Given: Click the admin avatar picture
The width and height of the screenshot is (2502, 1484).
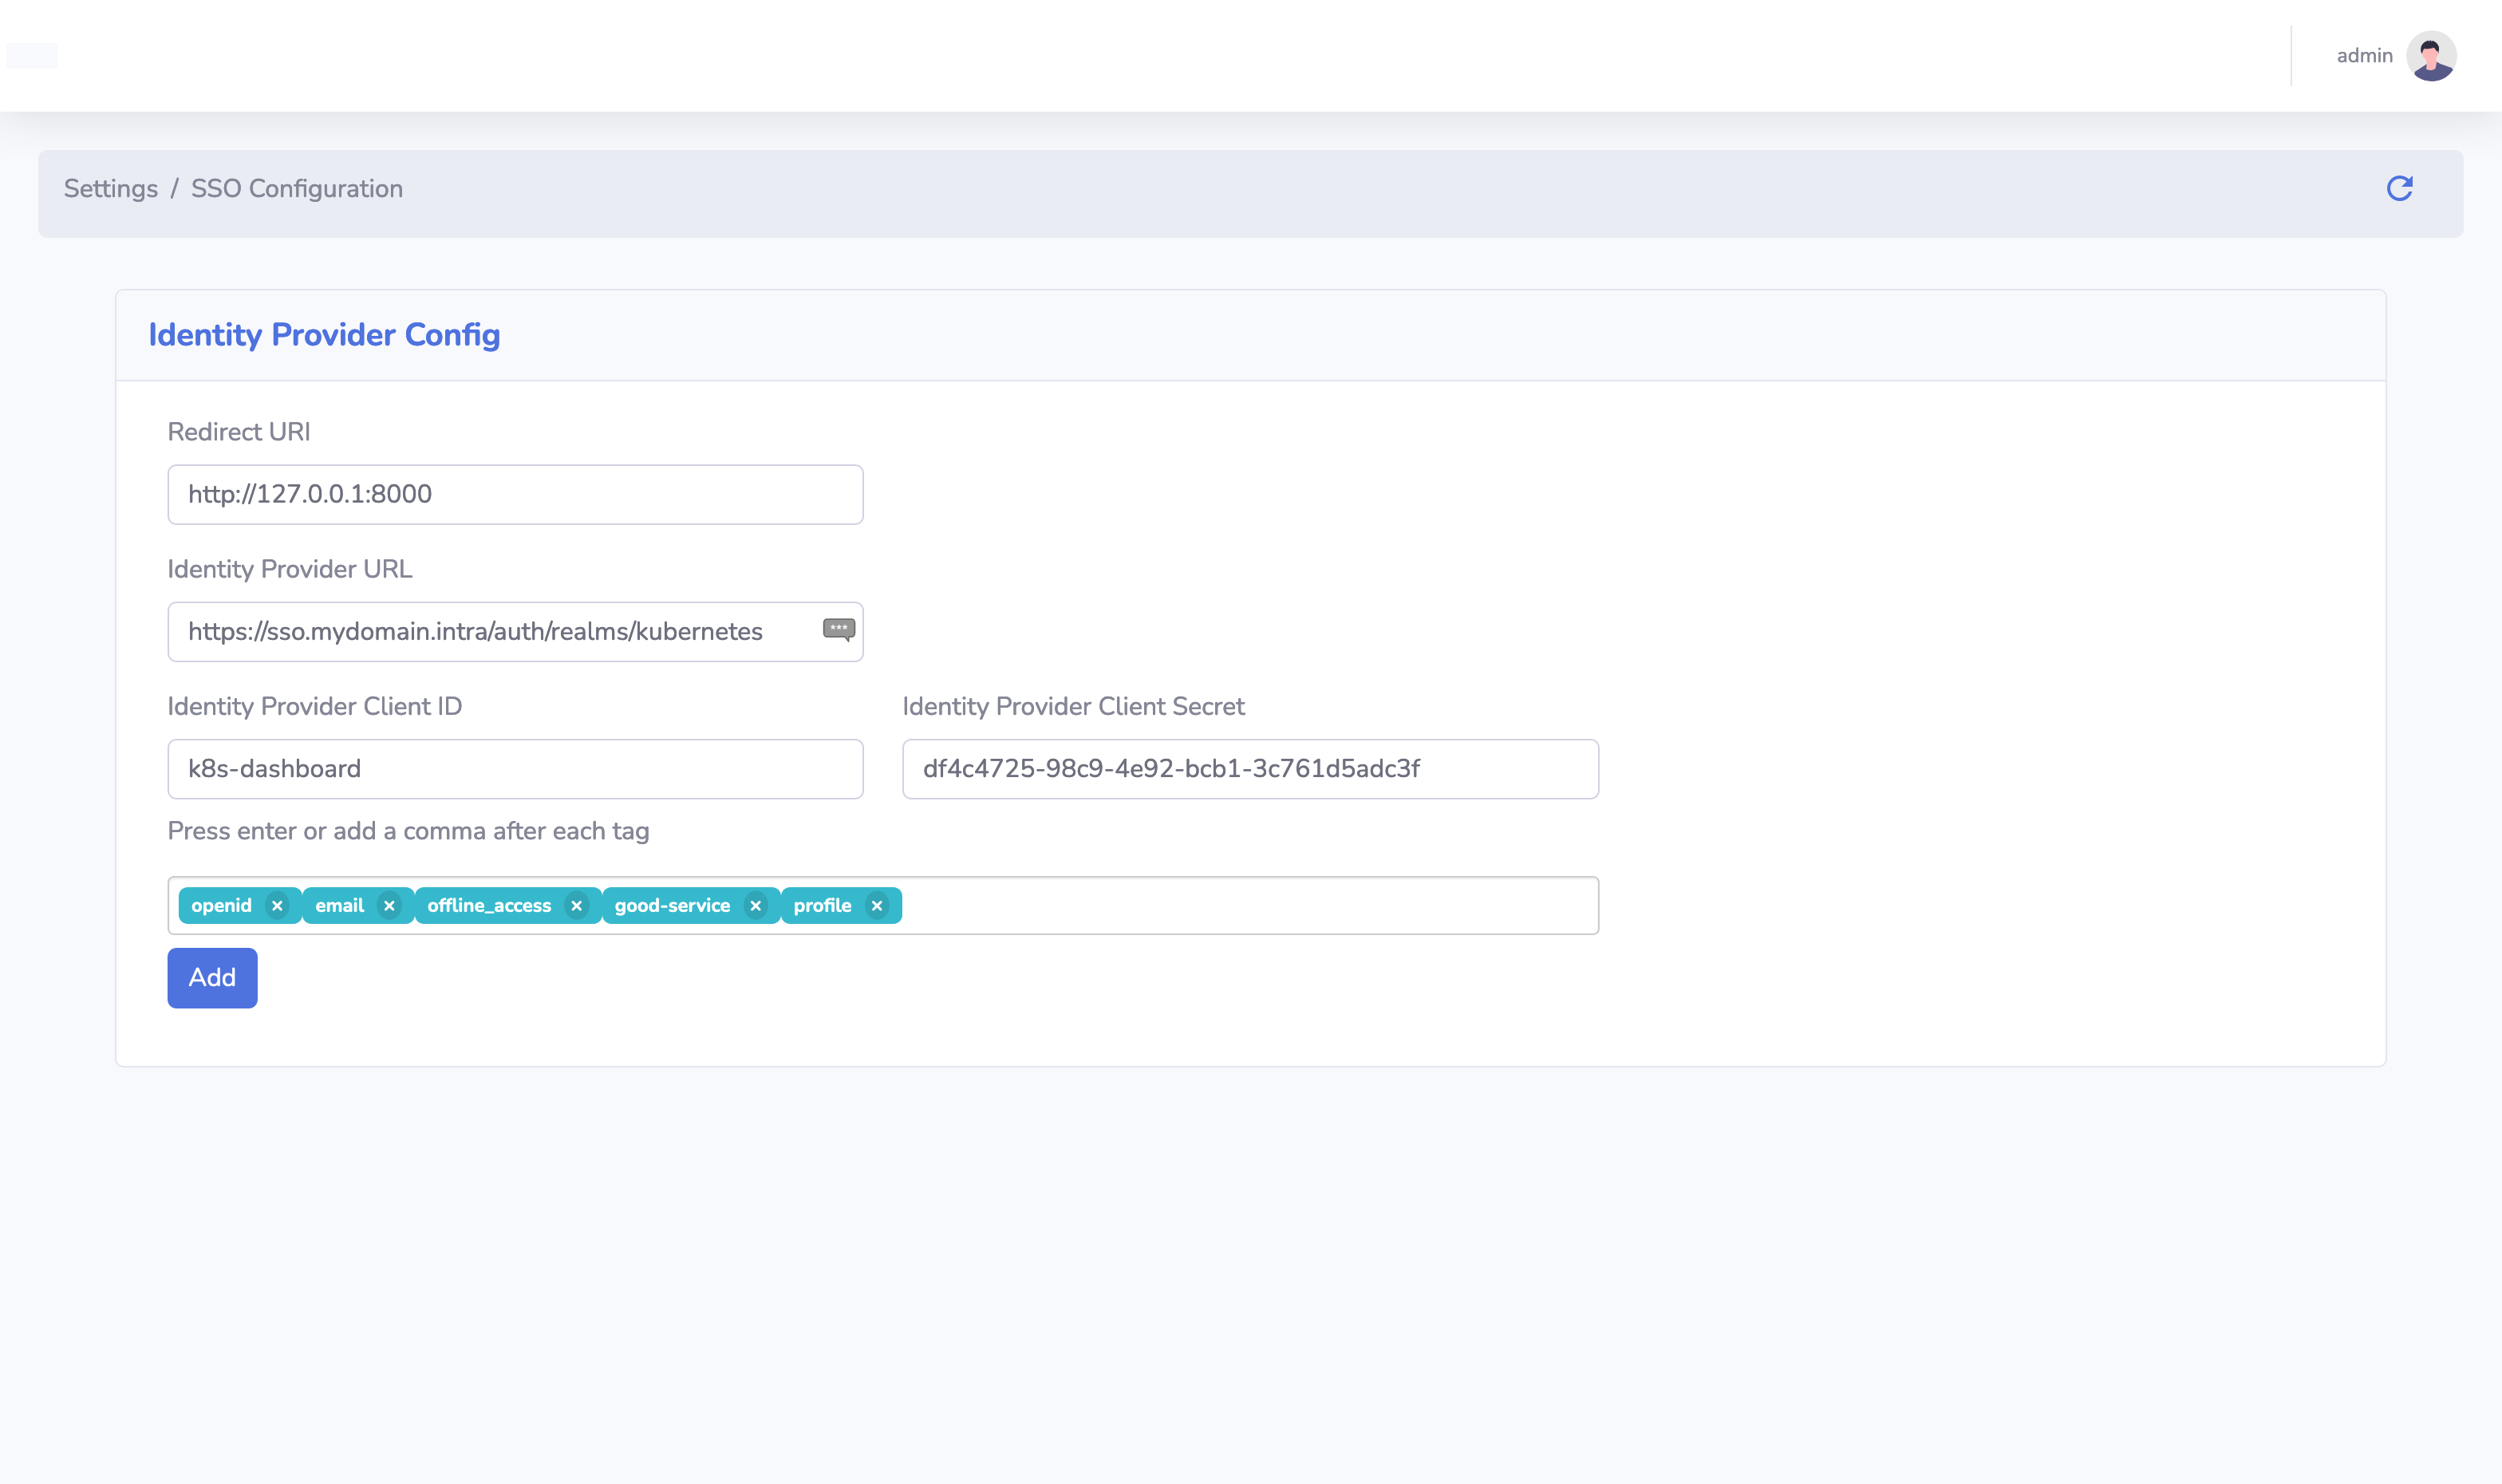Looking at the screenshot, I should tap(2430, 56).
